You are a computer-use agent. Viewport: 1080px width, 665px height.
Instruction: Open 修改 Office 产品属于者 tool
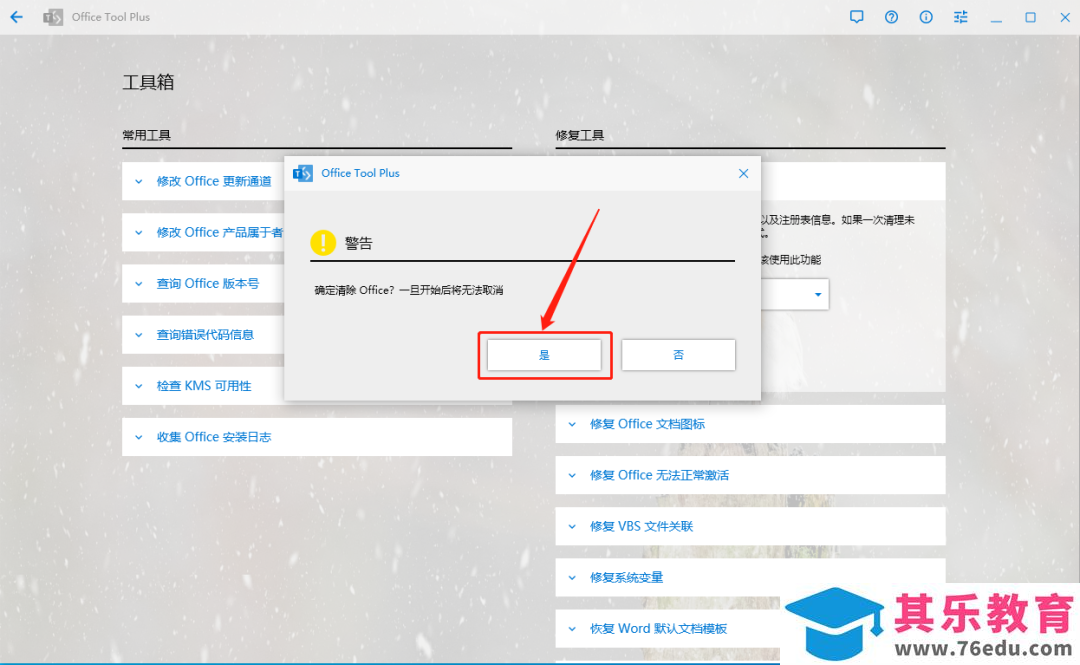220,232
